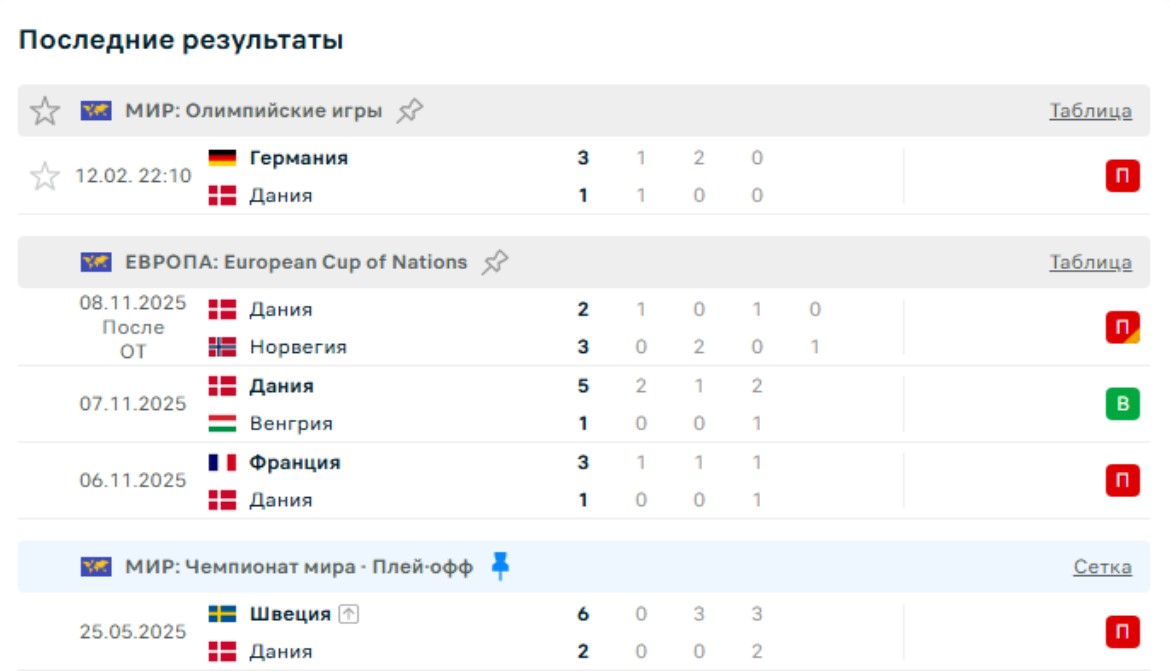This screenshot has width=1169, height=671.
Task: Unpin the World Championship Play-off league
Action: coord(500,567)
